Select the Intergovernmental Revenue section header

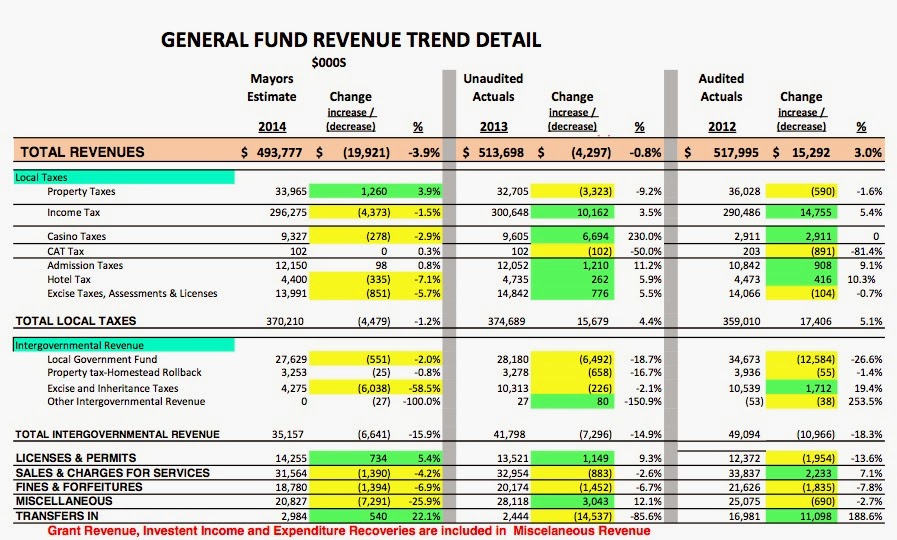[x=124, y=345]
